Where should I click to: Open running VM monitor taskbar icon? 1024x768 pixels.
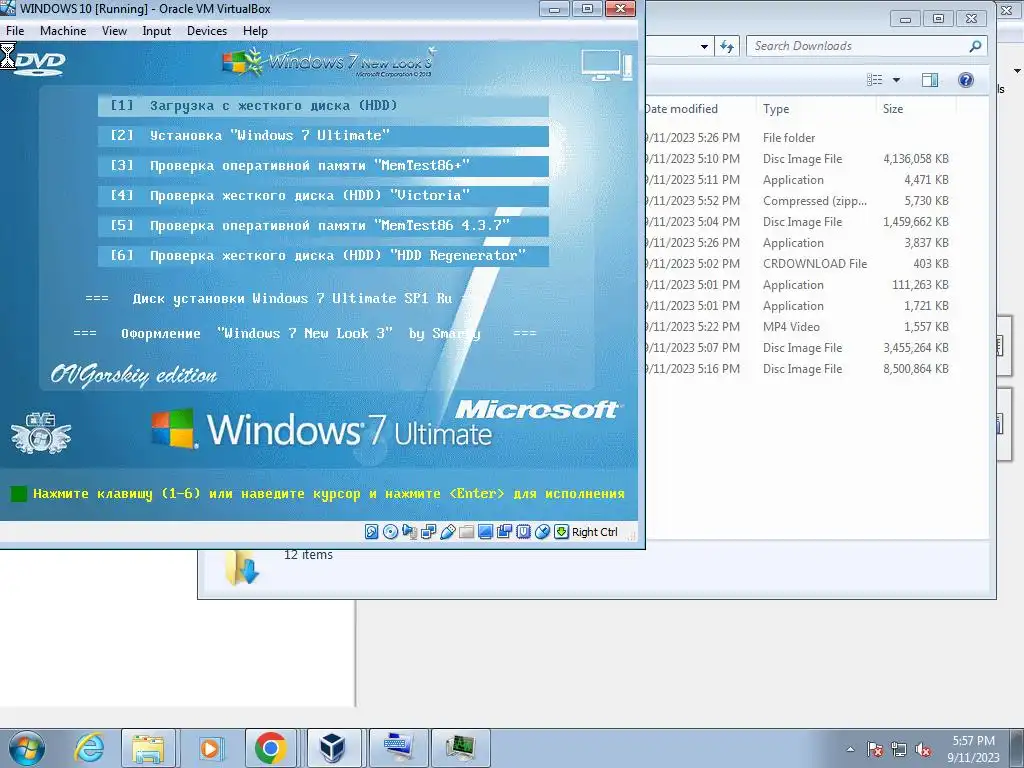(461, 748)
